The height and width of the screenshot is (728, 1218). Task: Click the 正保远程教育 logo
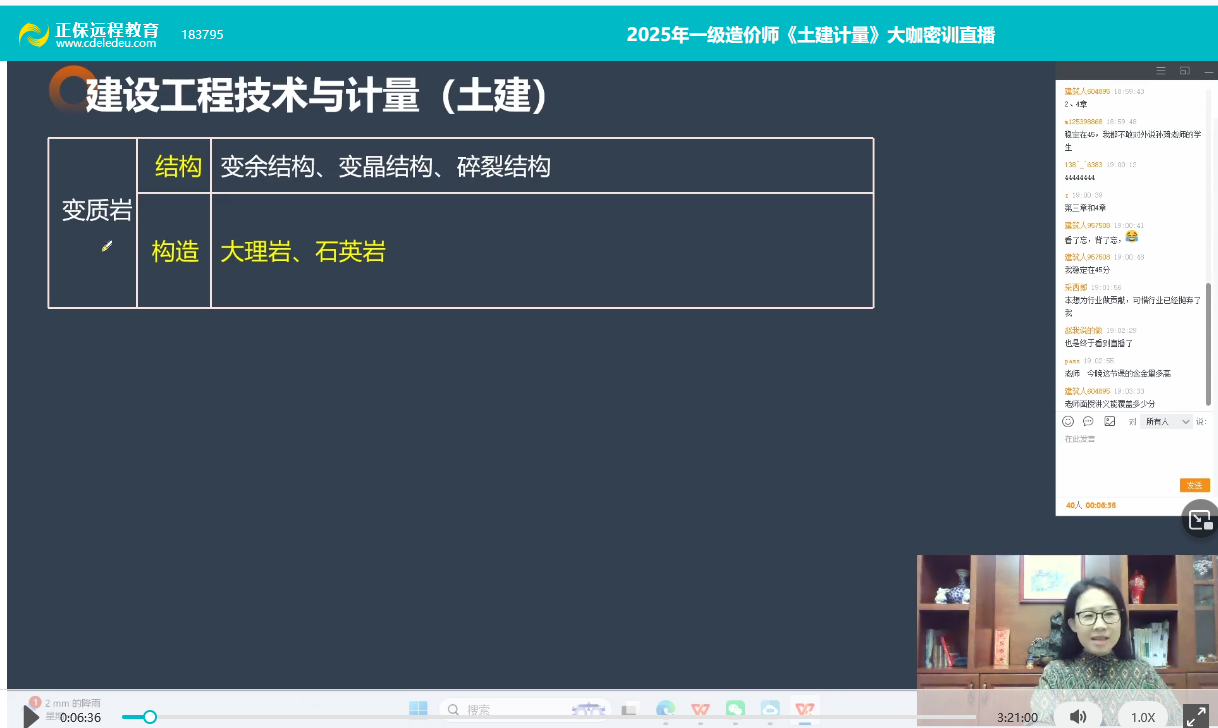click(90, 34)
